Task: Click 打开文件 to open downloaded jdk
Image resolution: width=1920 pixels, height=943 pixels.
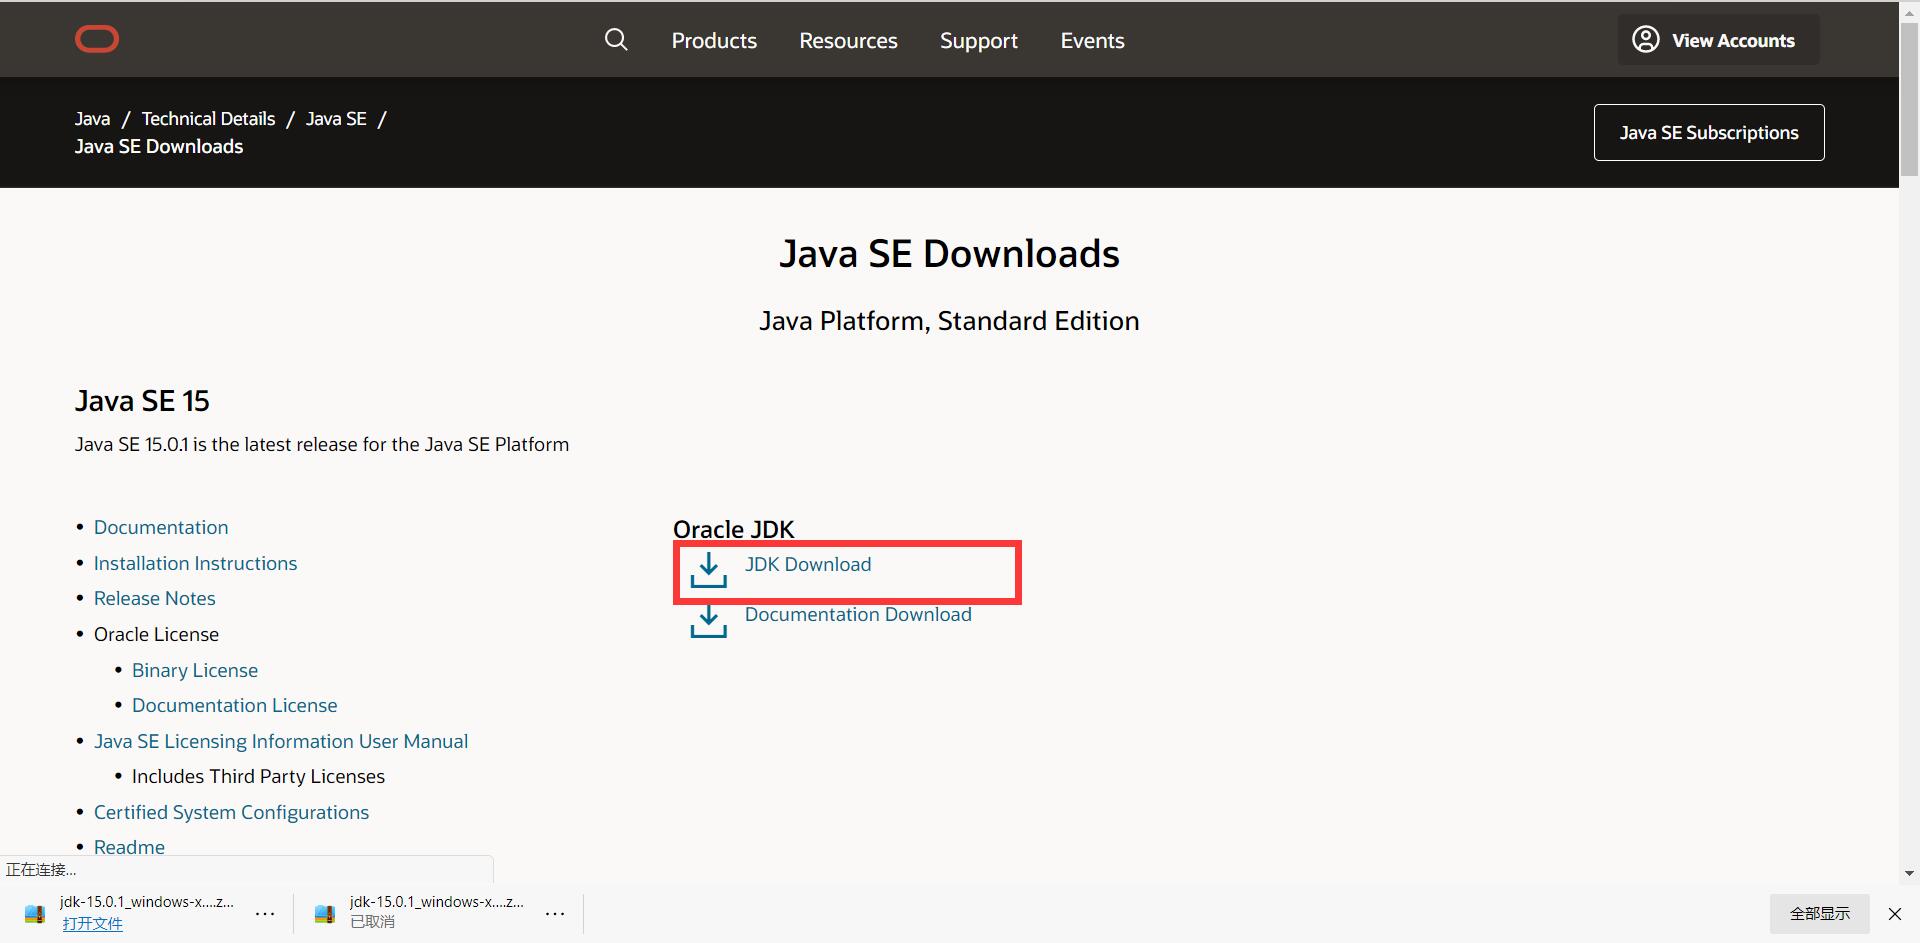Action: 92,923
